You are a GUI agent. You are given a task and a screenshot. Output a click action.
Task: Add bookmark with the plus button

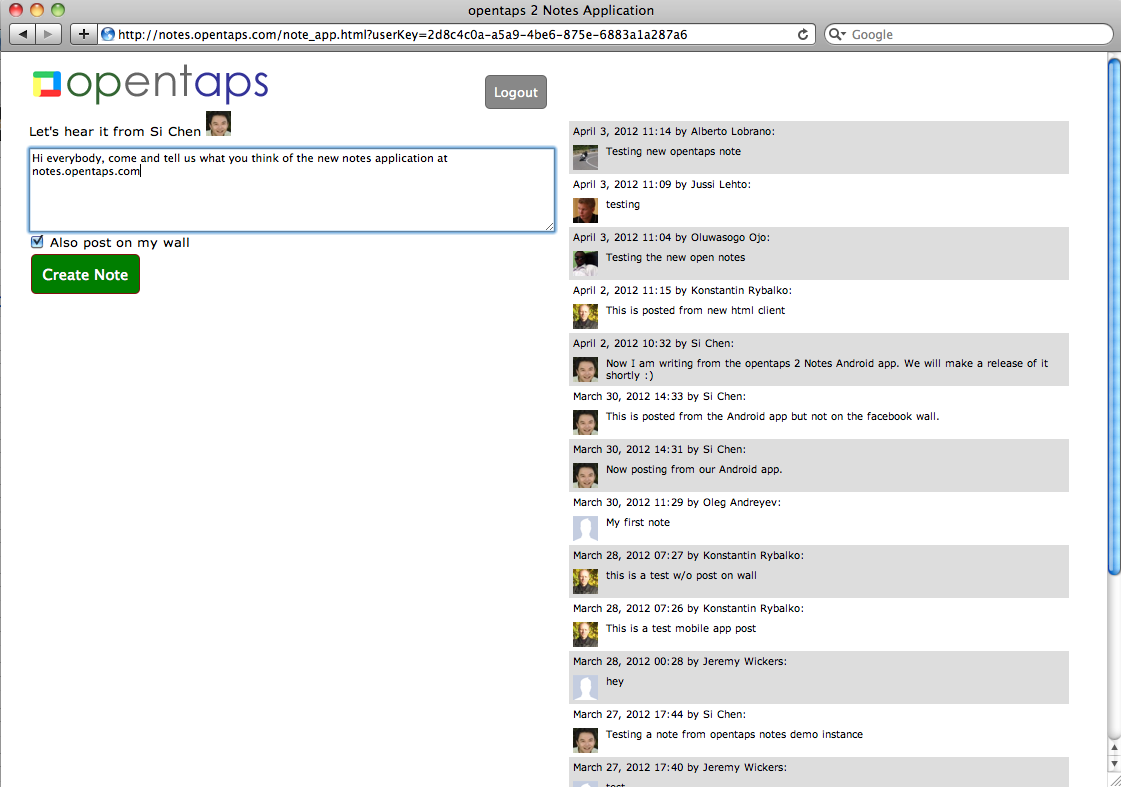(84, 34)
